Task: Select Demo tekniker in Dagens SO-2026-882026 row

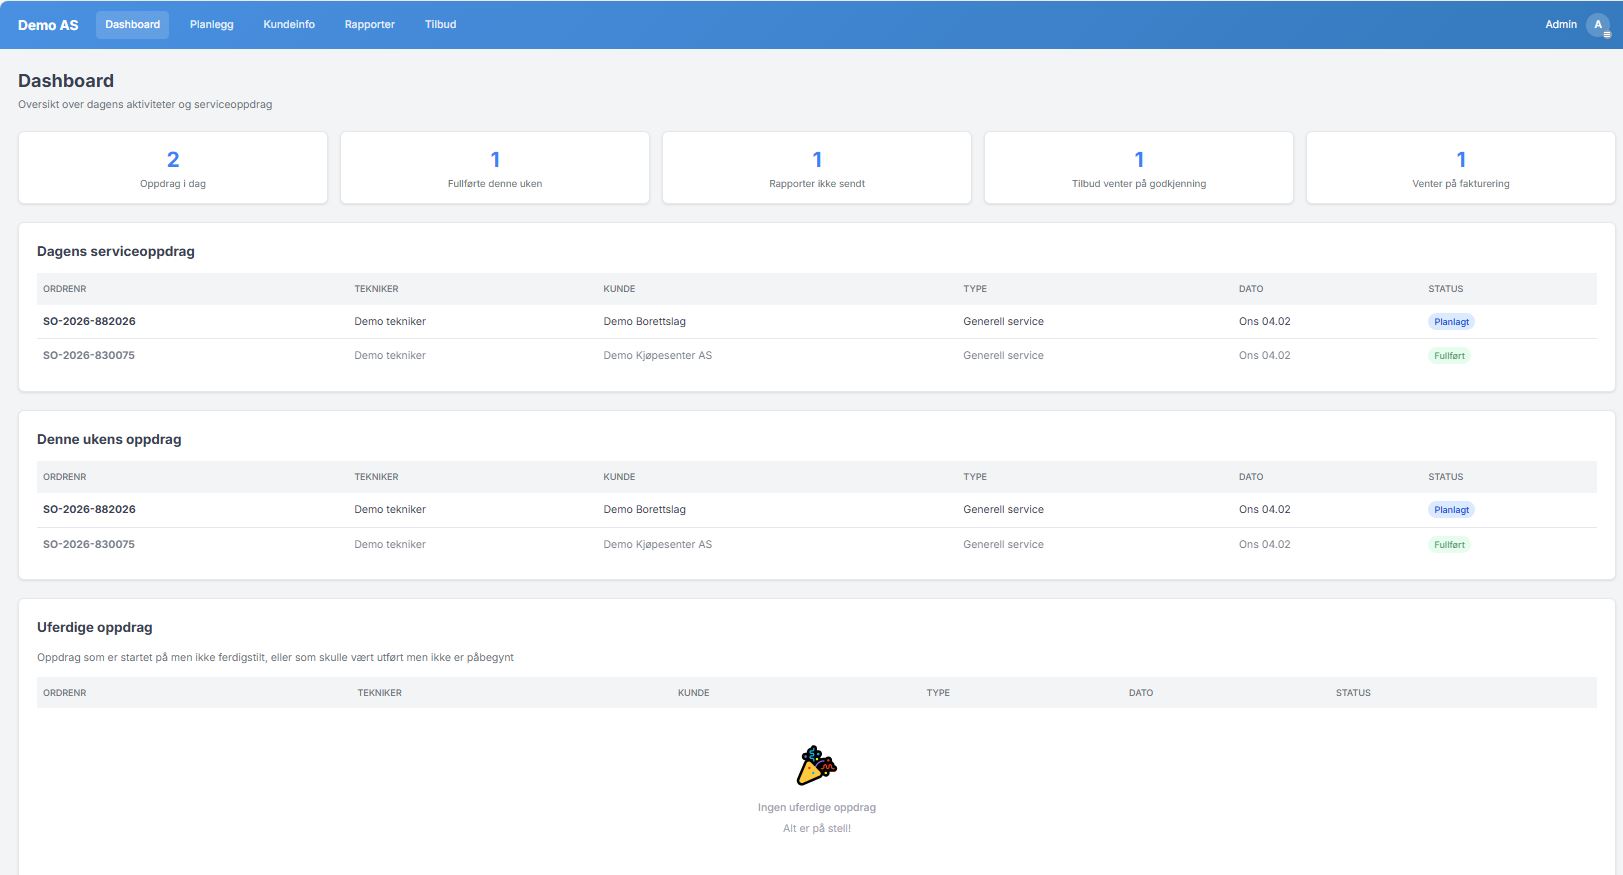Action: click(x=390, y=322)
